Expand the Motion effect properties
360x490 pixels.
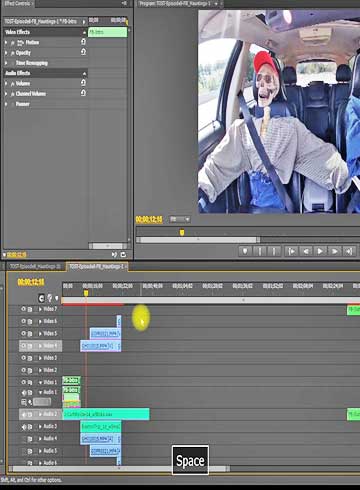point(6,43)
